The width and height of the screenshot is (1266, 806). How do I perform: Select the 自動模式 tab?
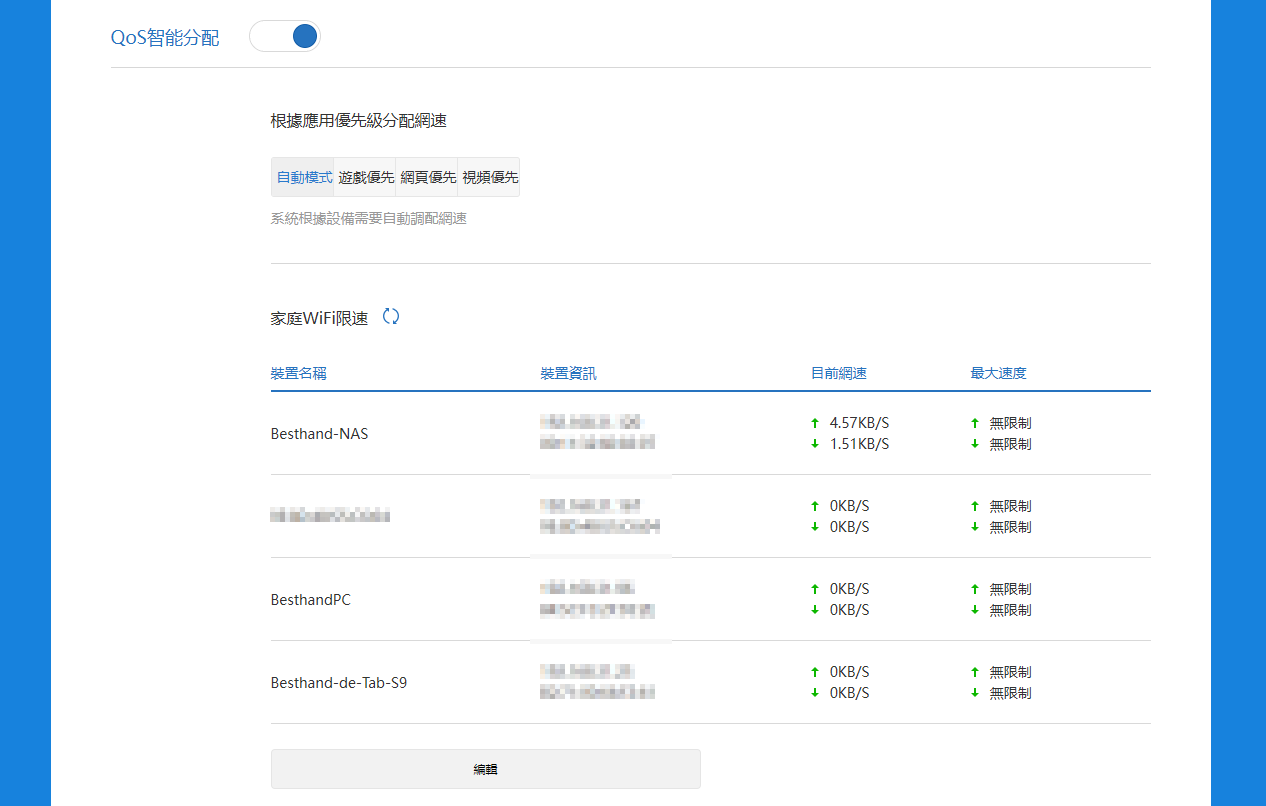[303, 177]
